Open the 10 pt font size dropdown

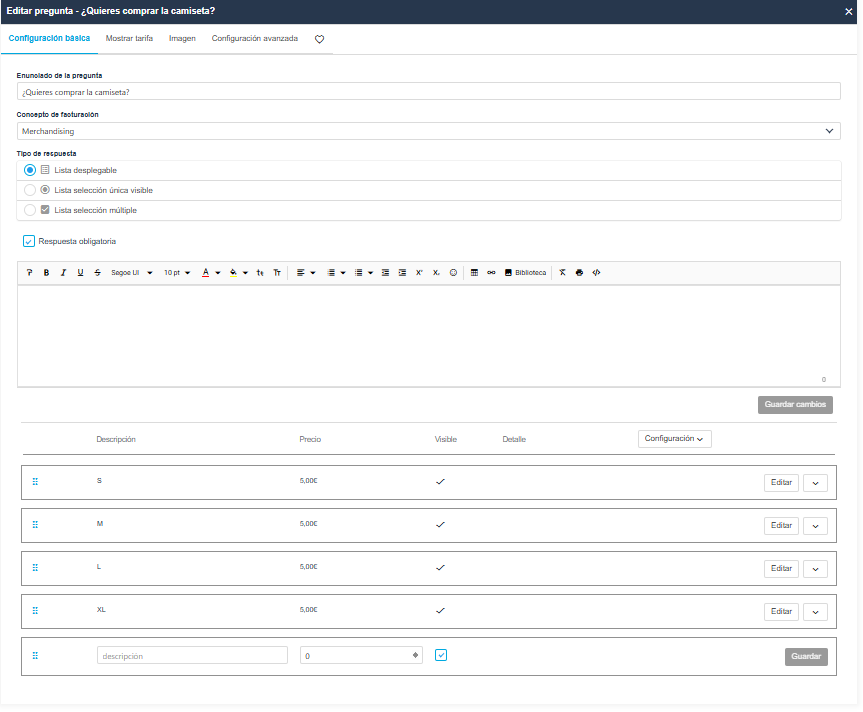pyautogui.click(x=177, y=273)
